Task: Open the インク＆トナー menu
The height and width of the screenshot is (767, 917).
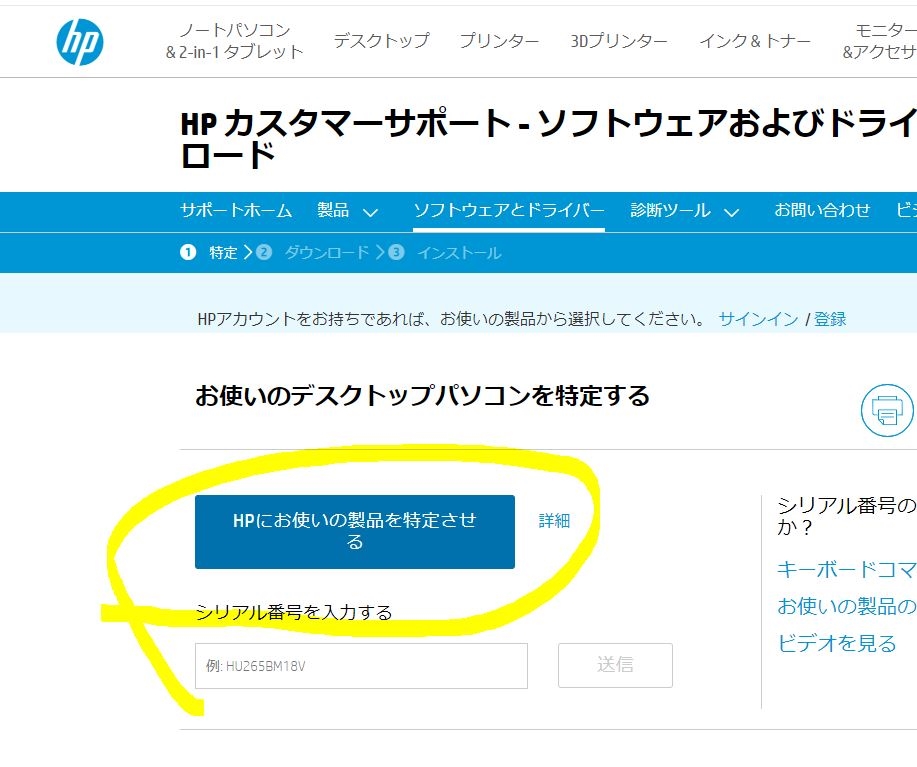Action: (755, 40)
